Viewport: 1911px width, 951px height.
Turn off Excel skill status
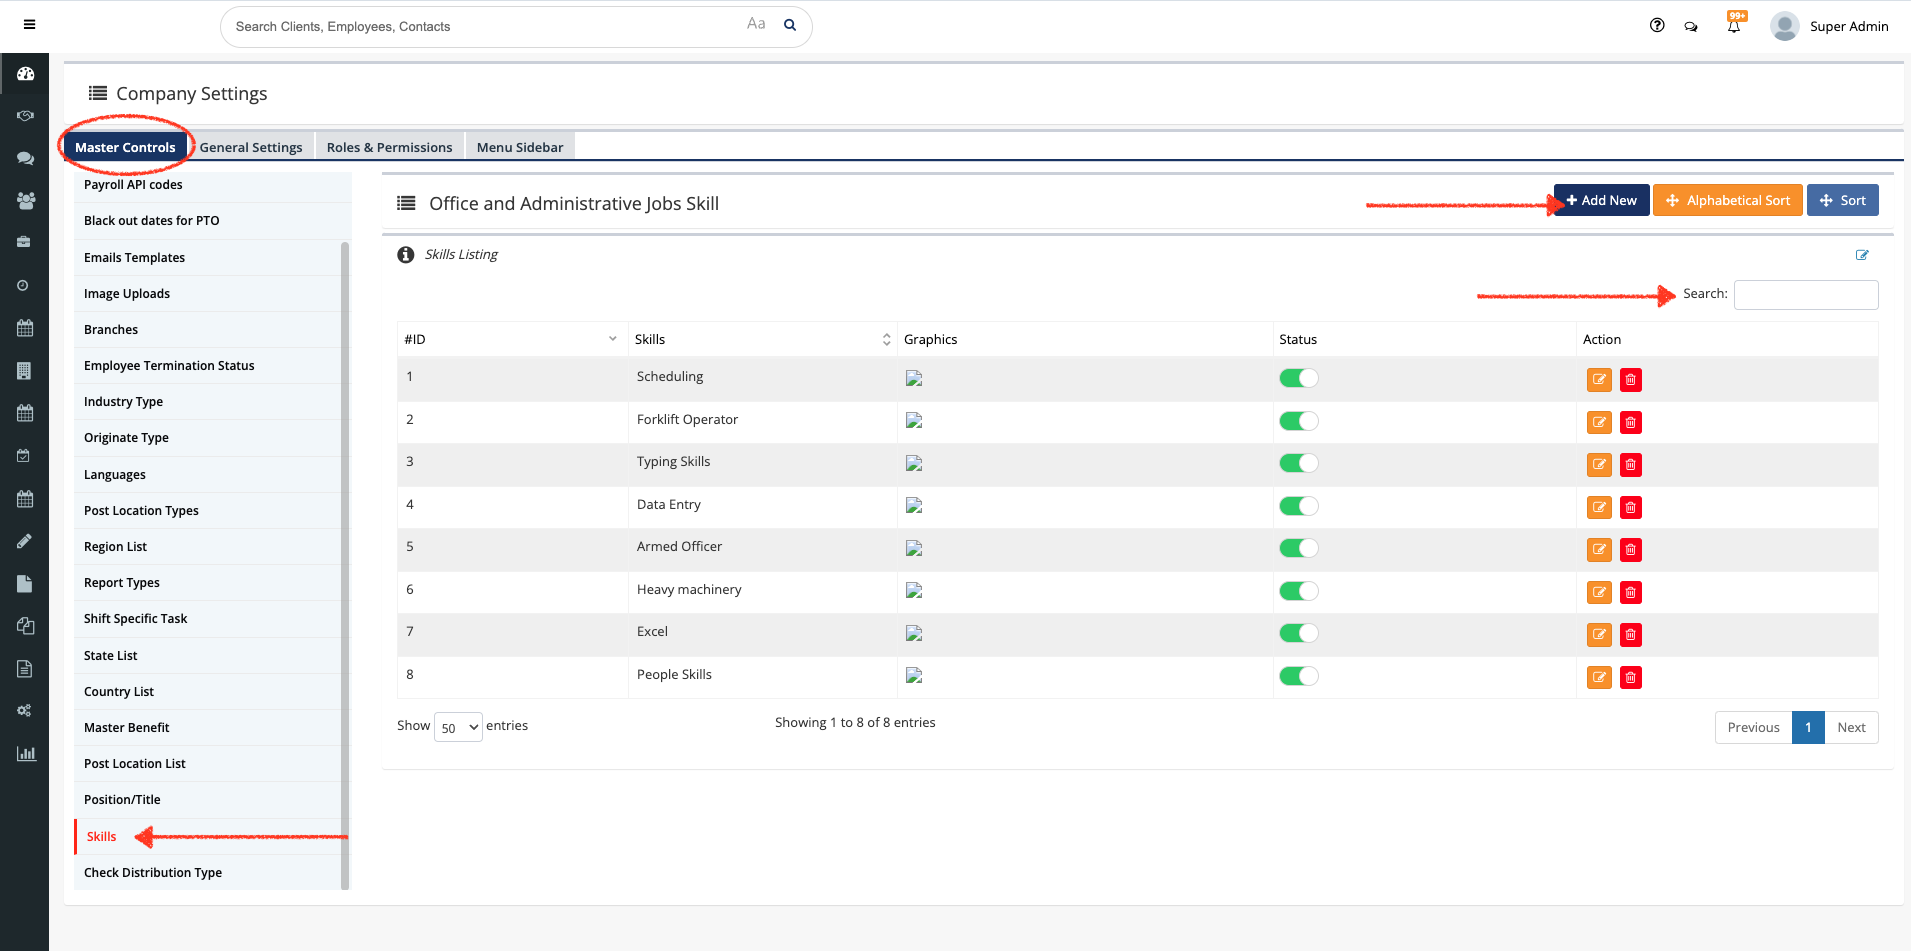point(1298,633)
